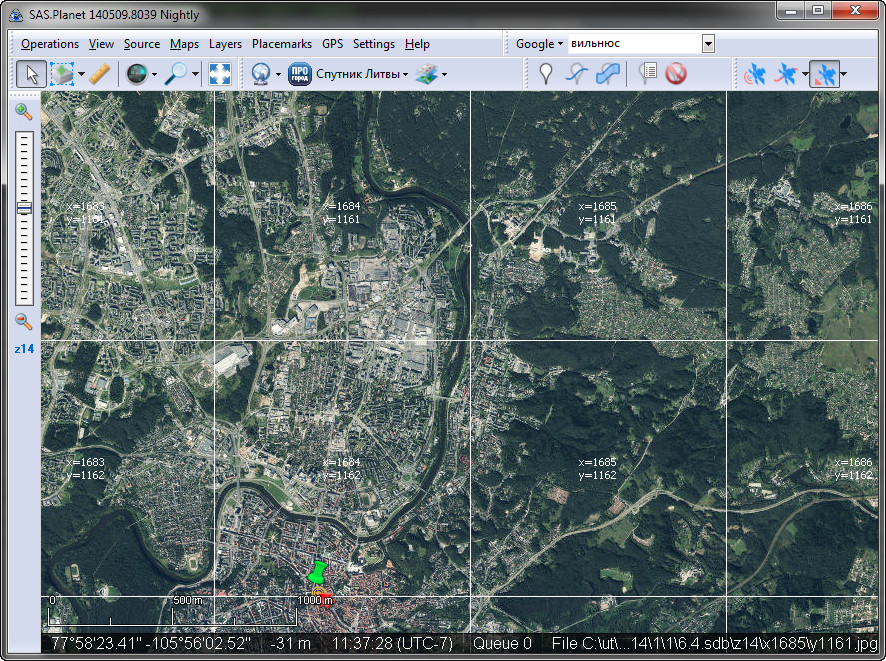The width and height of the screenshot is (886, 661).
Task: Select the arrow move/pointer tool
Action: coord(31,74)
